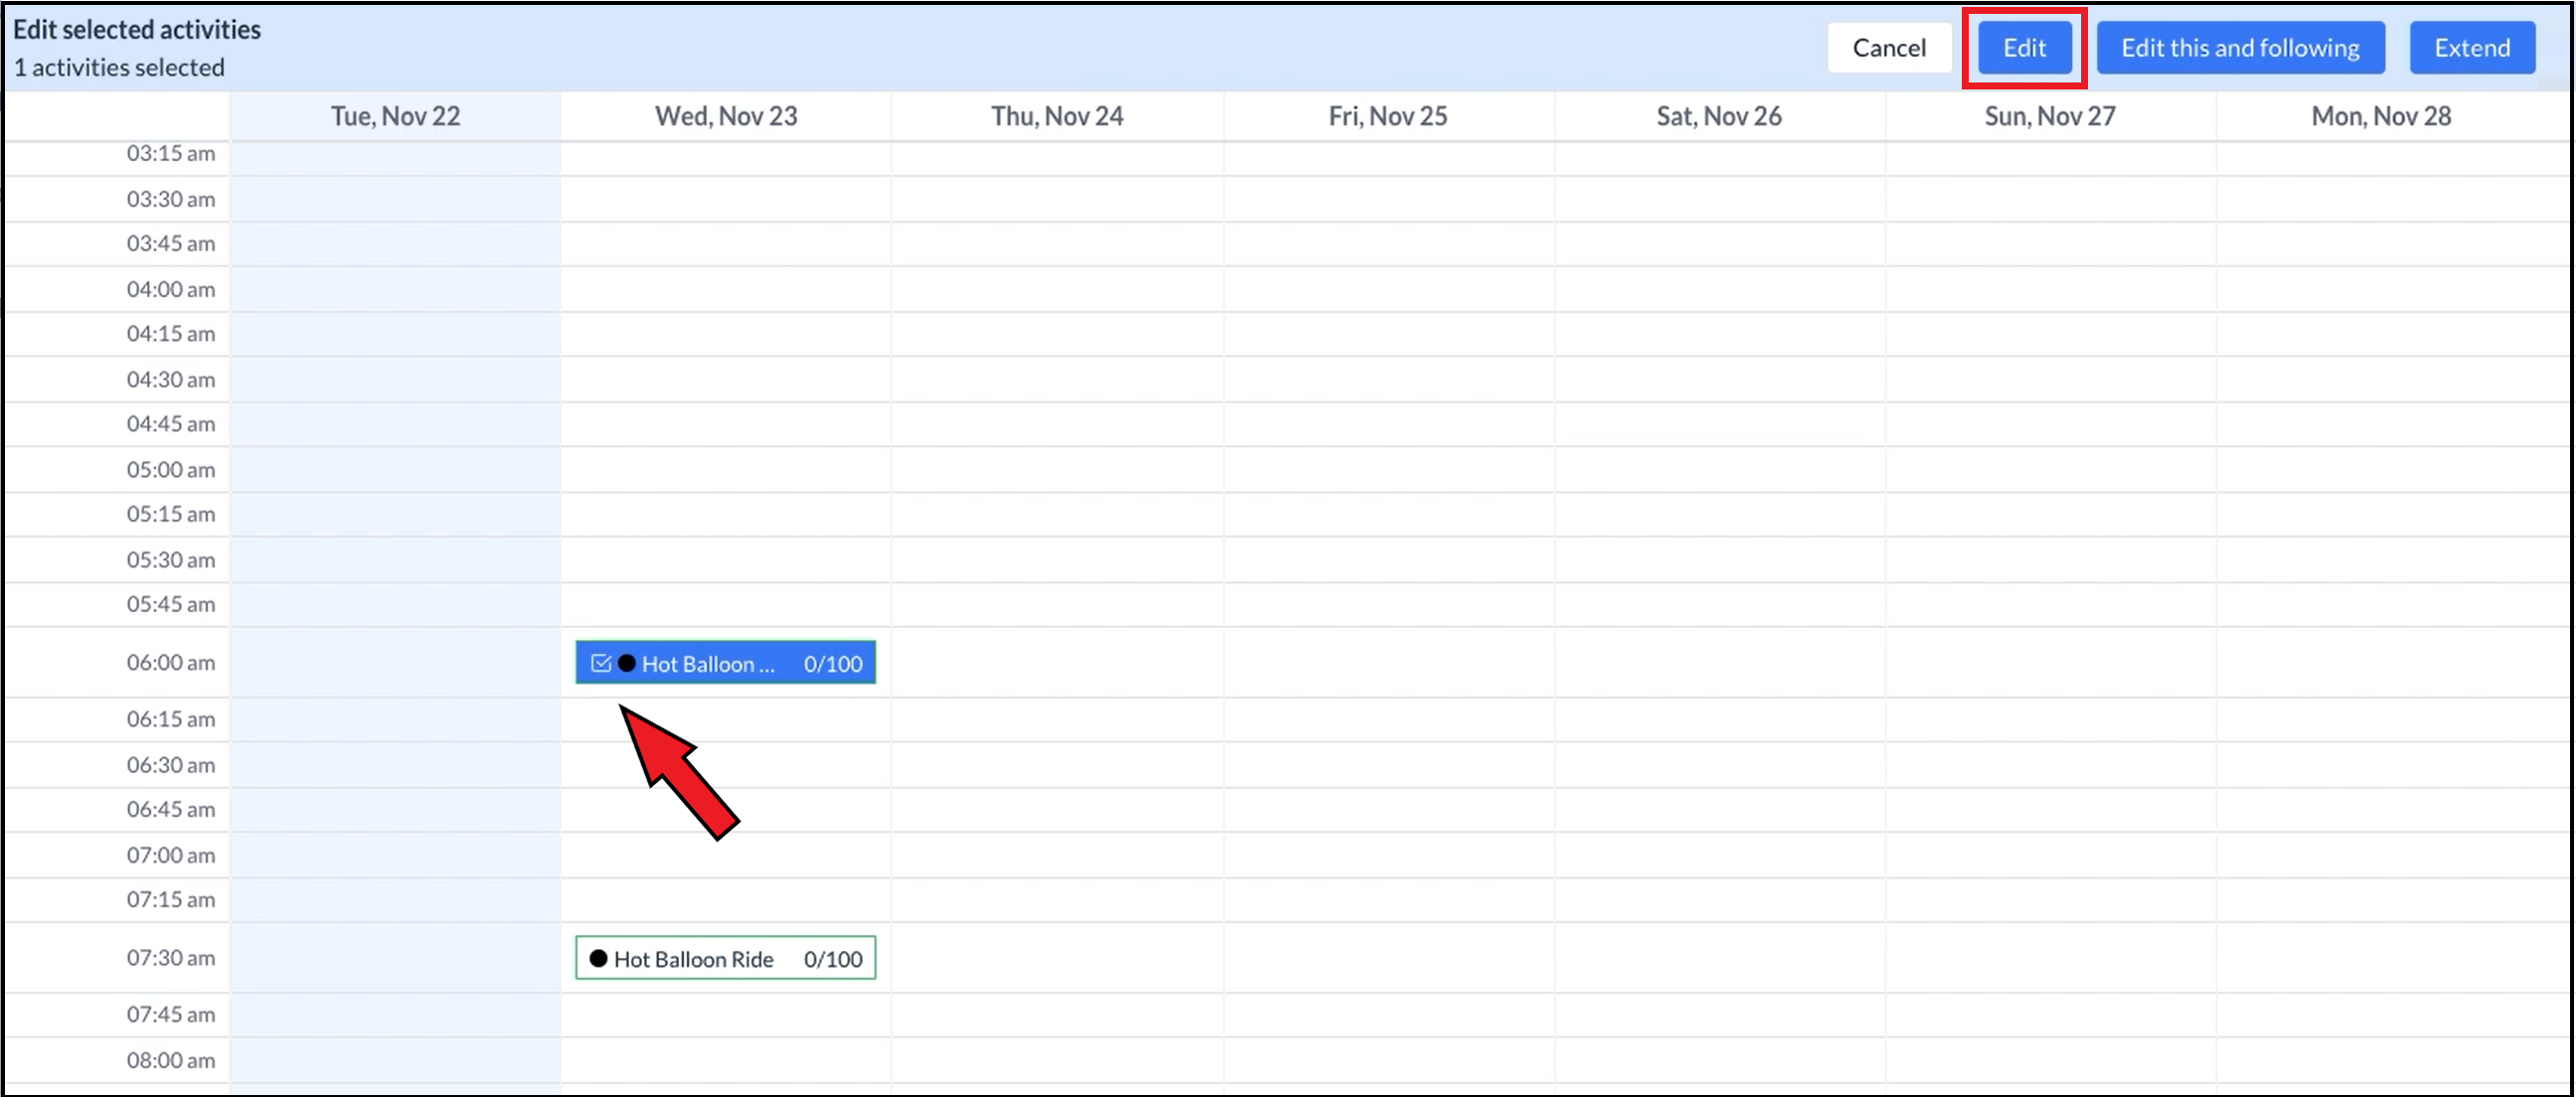Click the 05:00 am time slot on Thu, Nov 24

point(1057,469)
